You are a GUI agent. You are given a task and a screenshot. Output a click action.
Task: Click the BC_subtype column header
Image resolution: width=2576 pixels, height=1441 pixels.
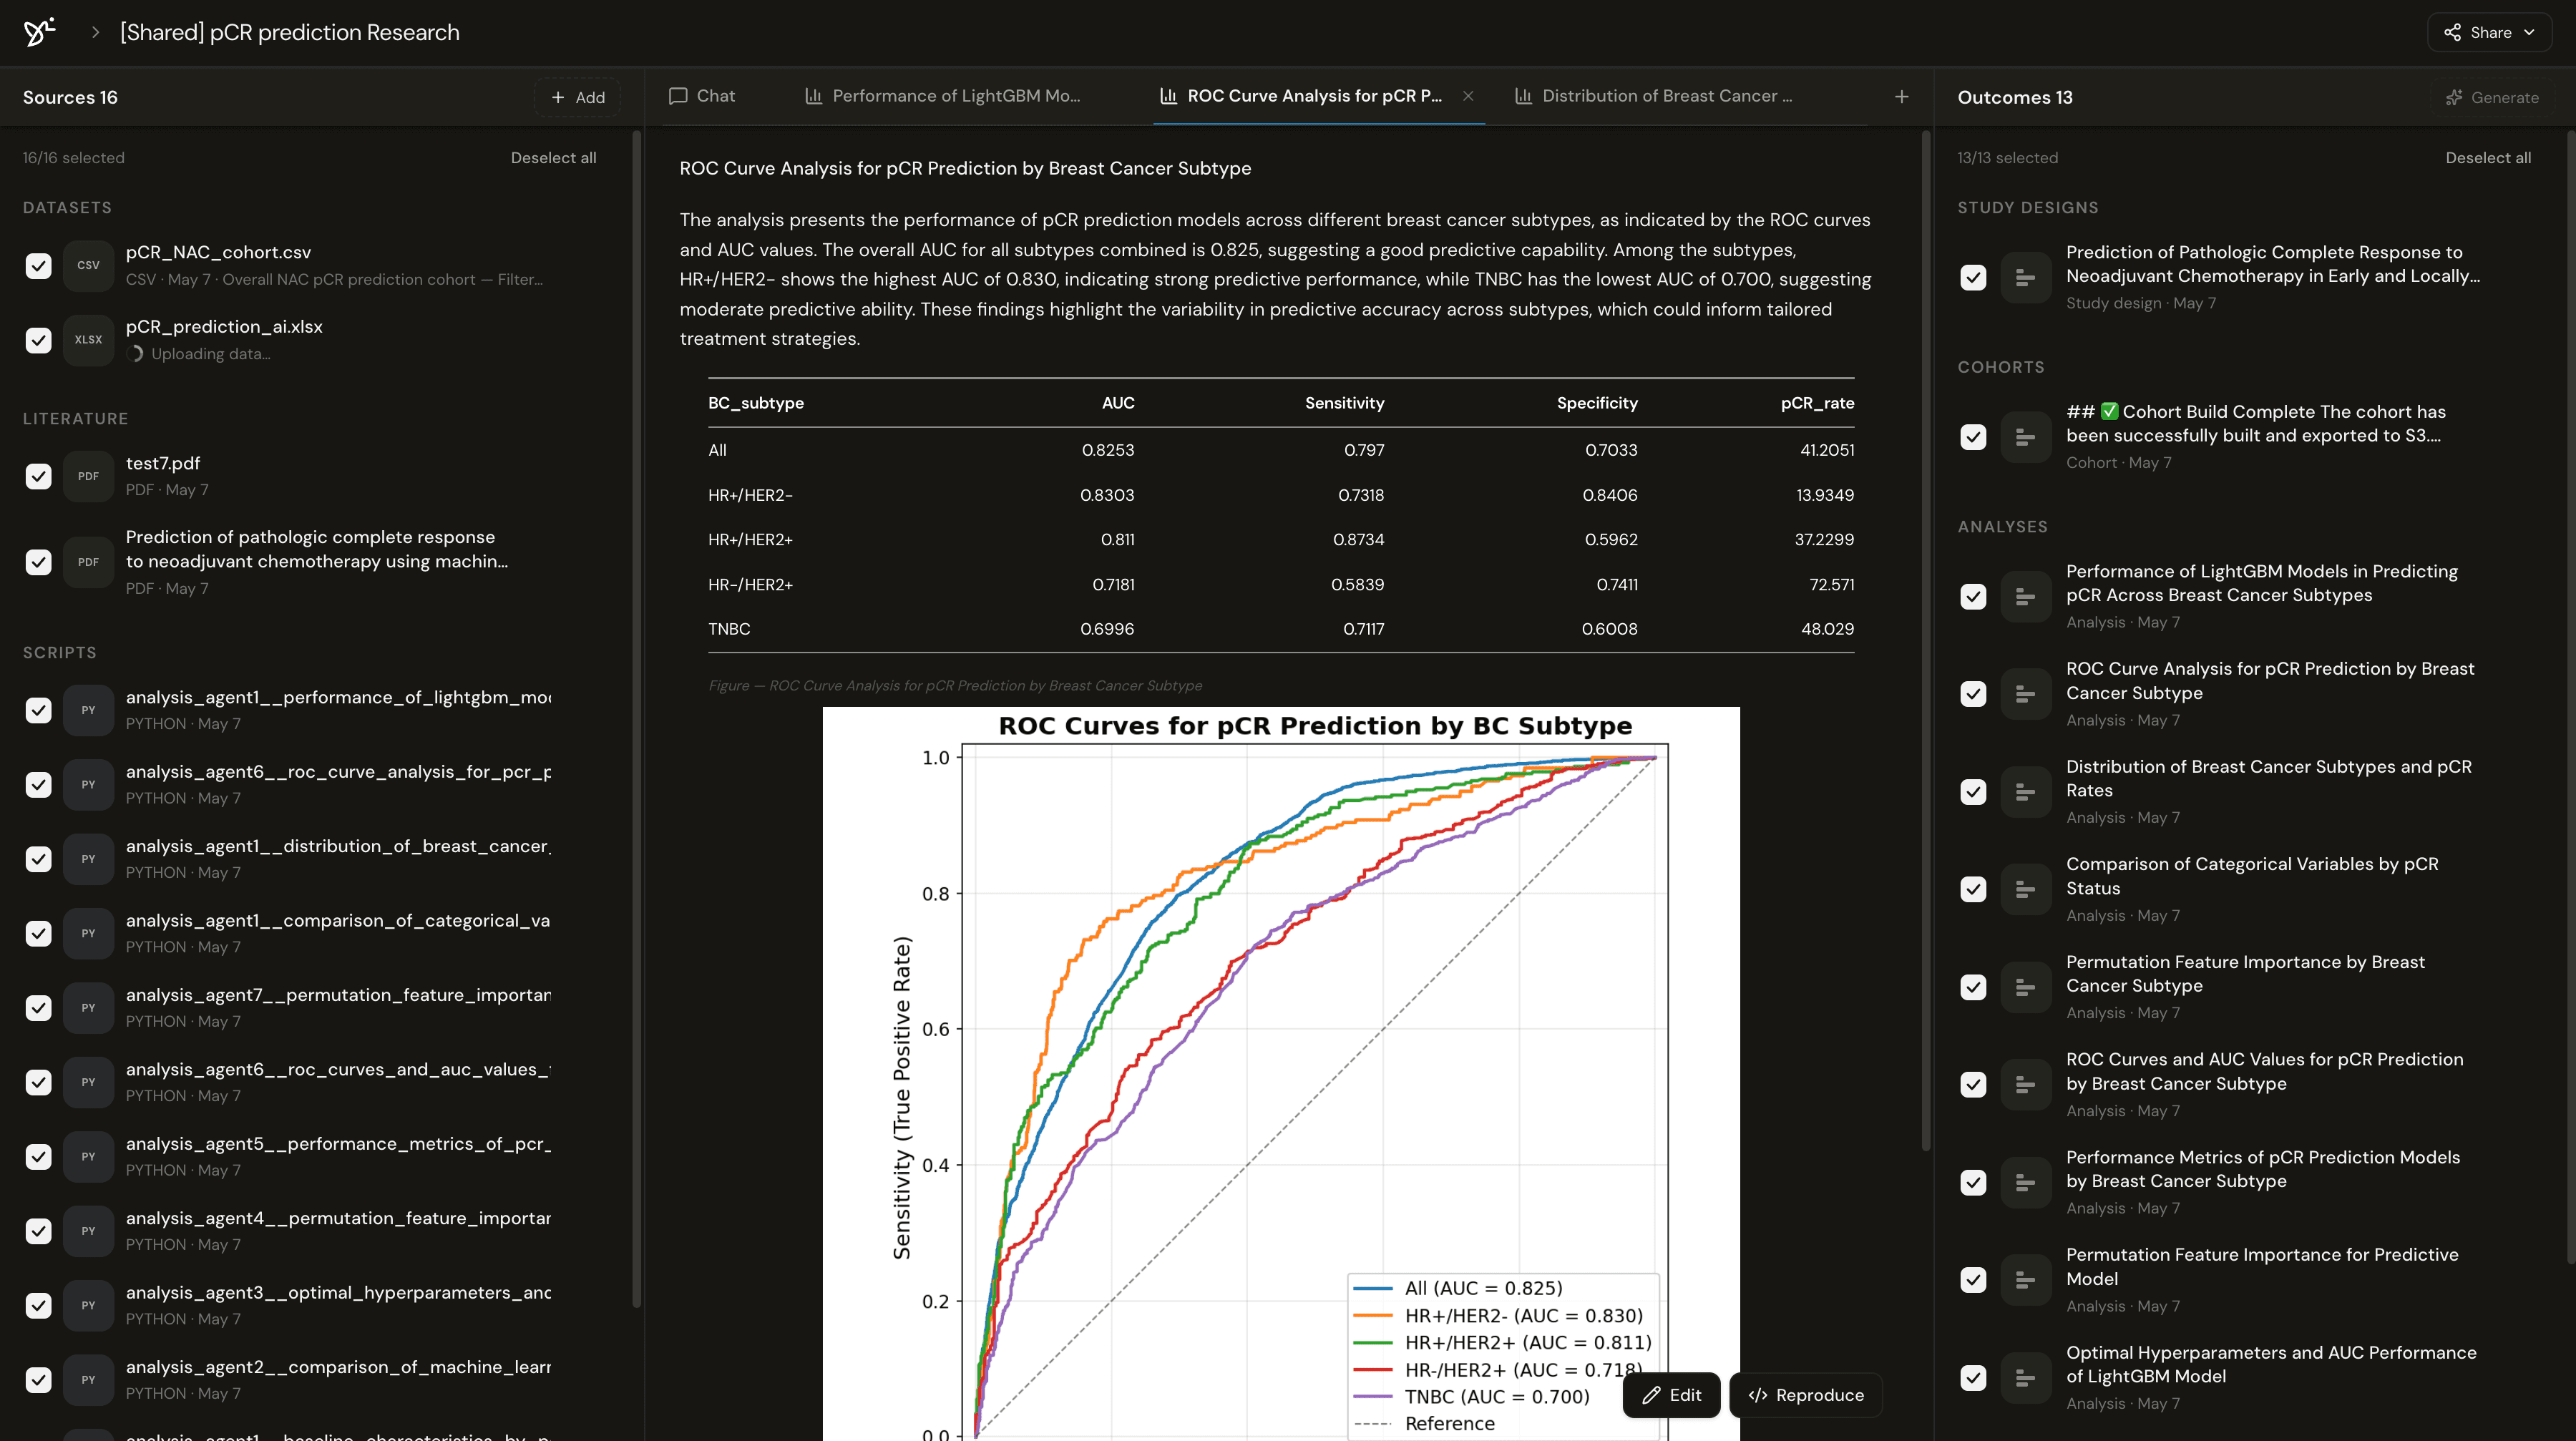756,403
